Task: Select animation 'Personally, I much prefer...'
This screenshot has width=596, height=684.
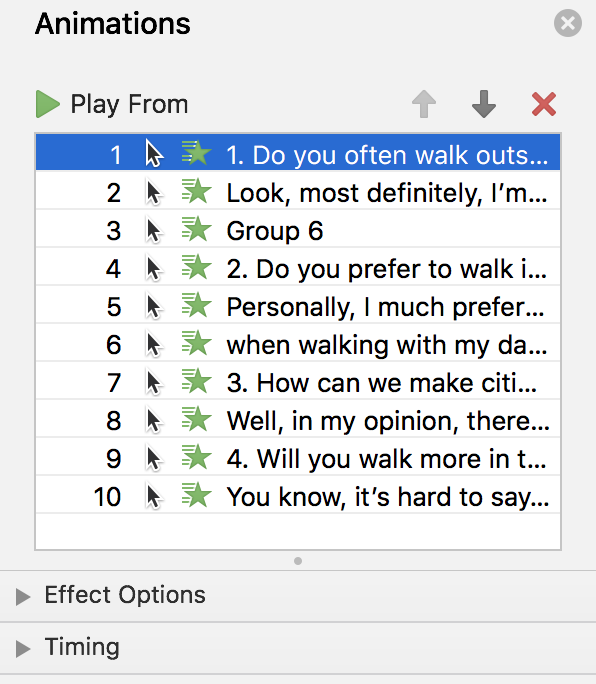Action: tap(298, 305)
